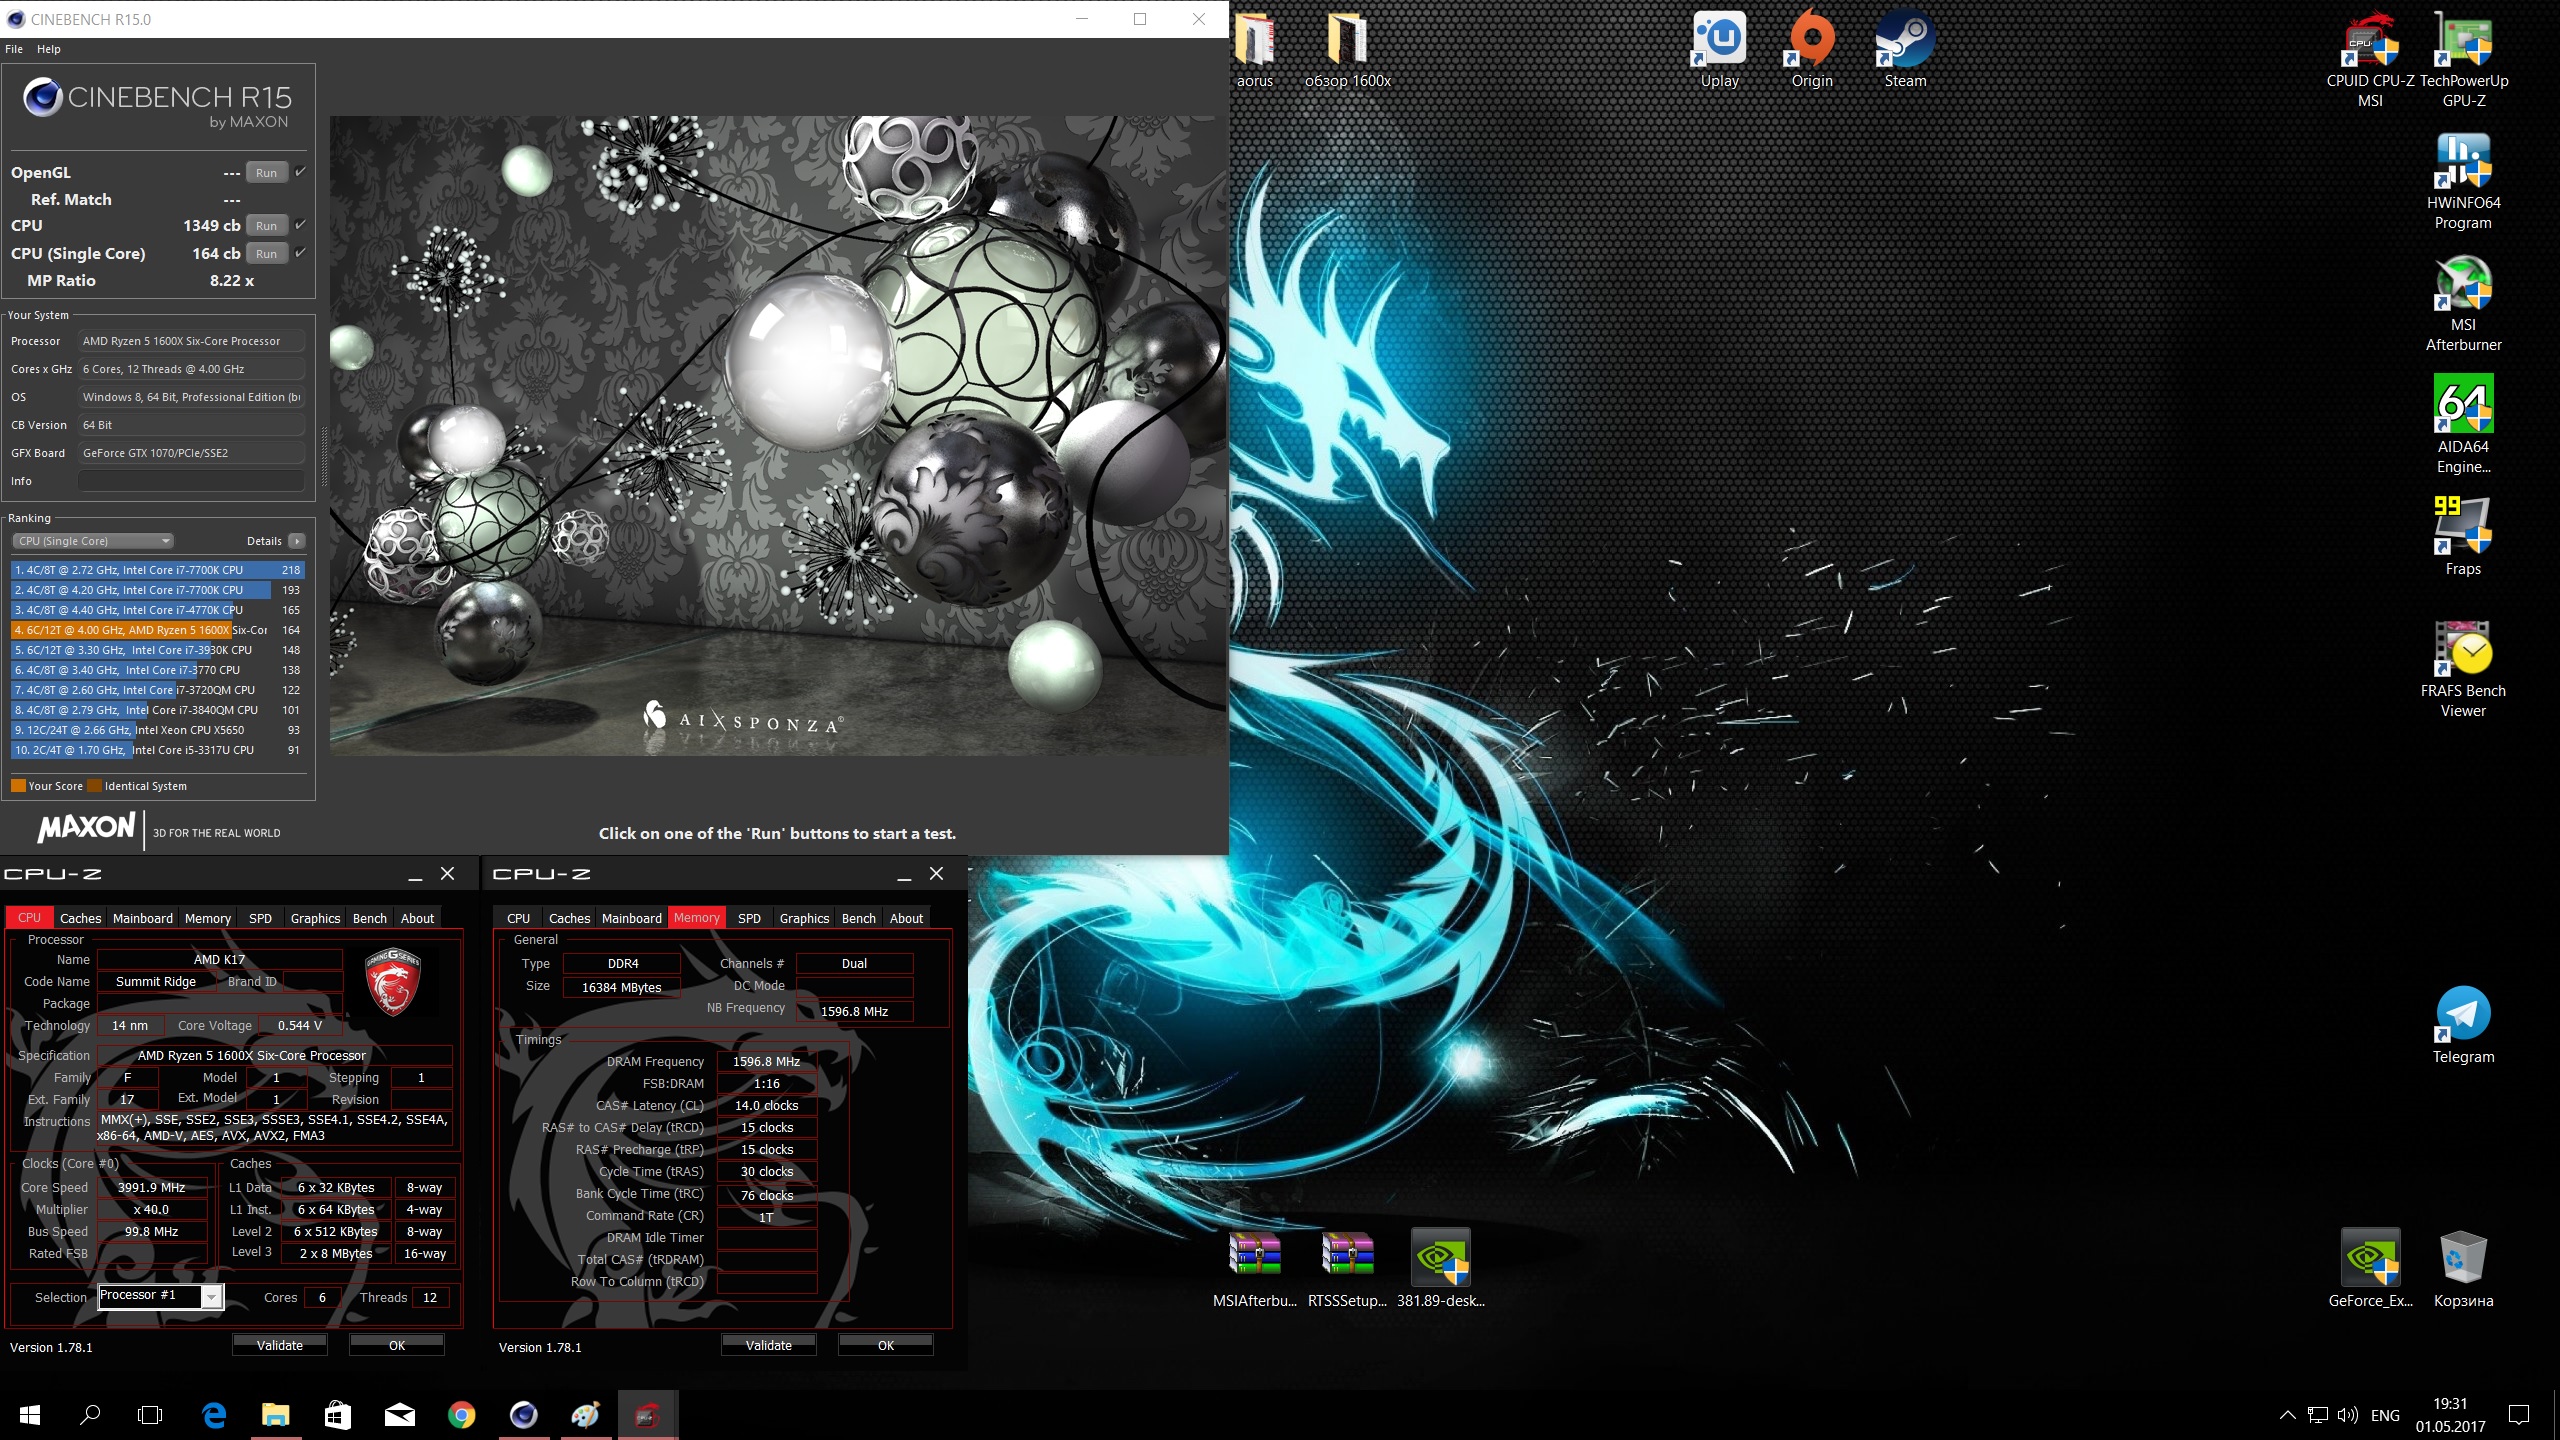Run the CPU benchmark test
This screenshot has height=1440, width=2560.
266,226
